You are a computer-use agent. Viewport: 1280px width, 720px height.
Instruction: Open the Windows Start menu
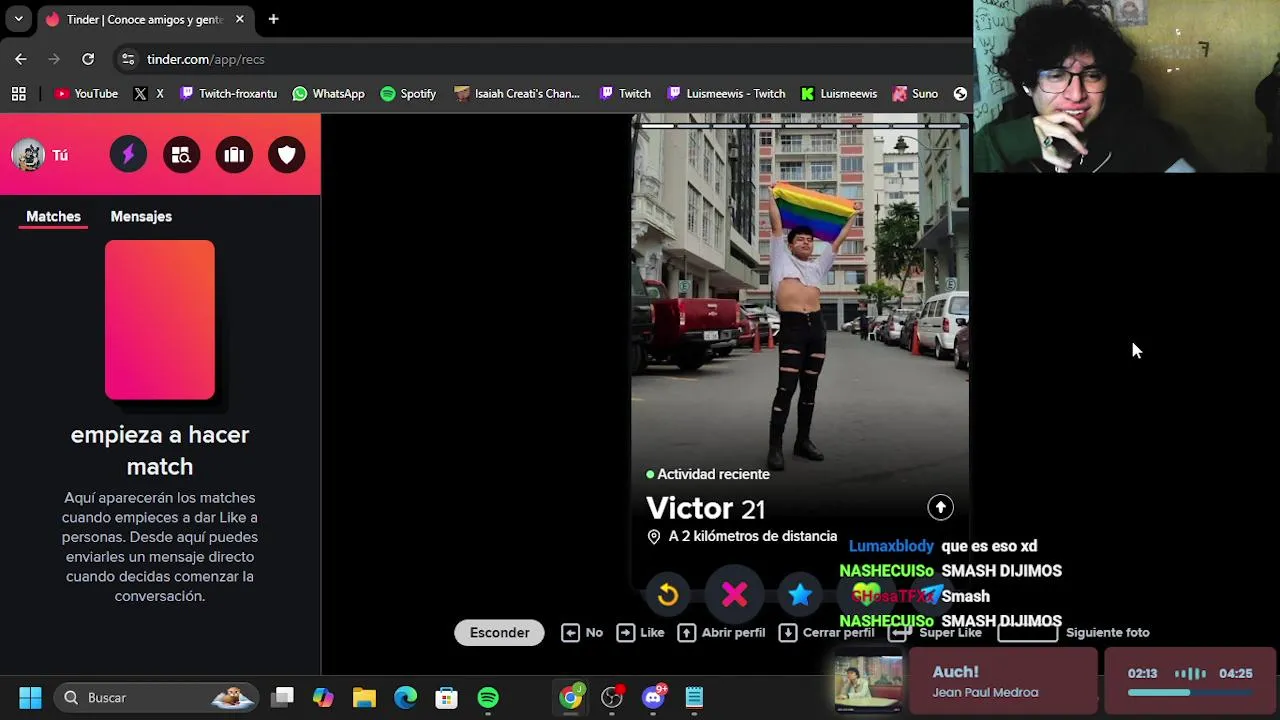point(30,698)
